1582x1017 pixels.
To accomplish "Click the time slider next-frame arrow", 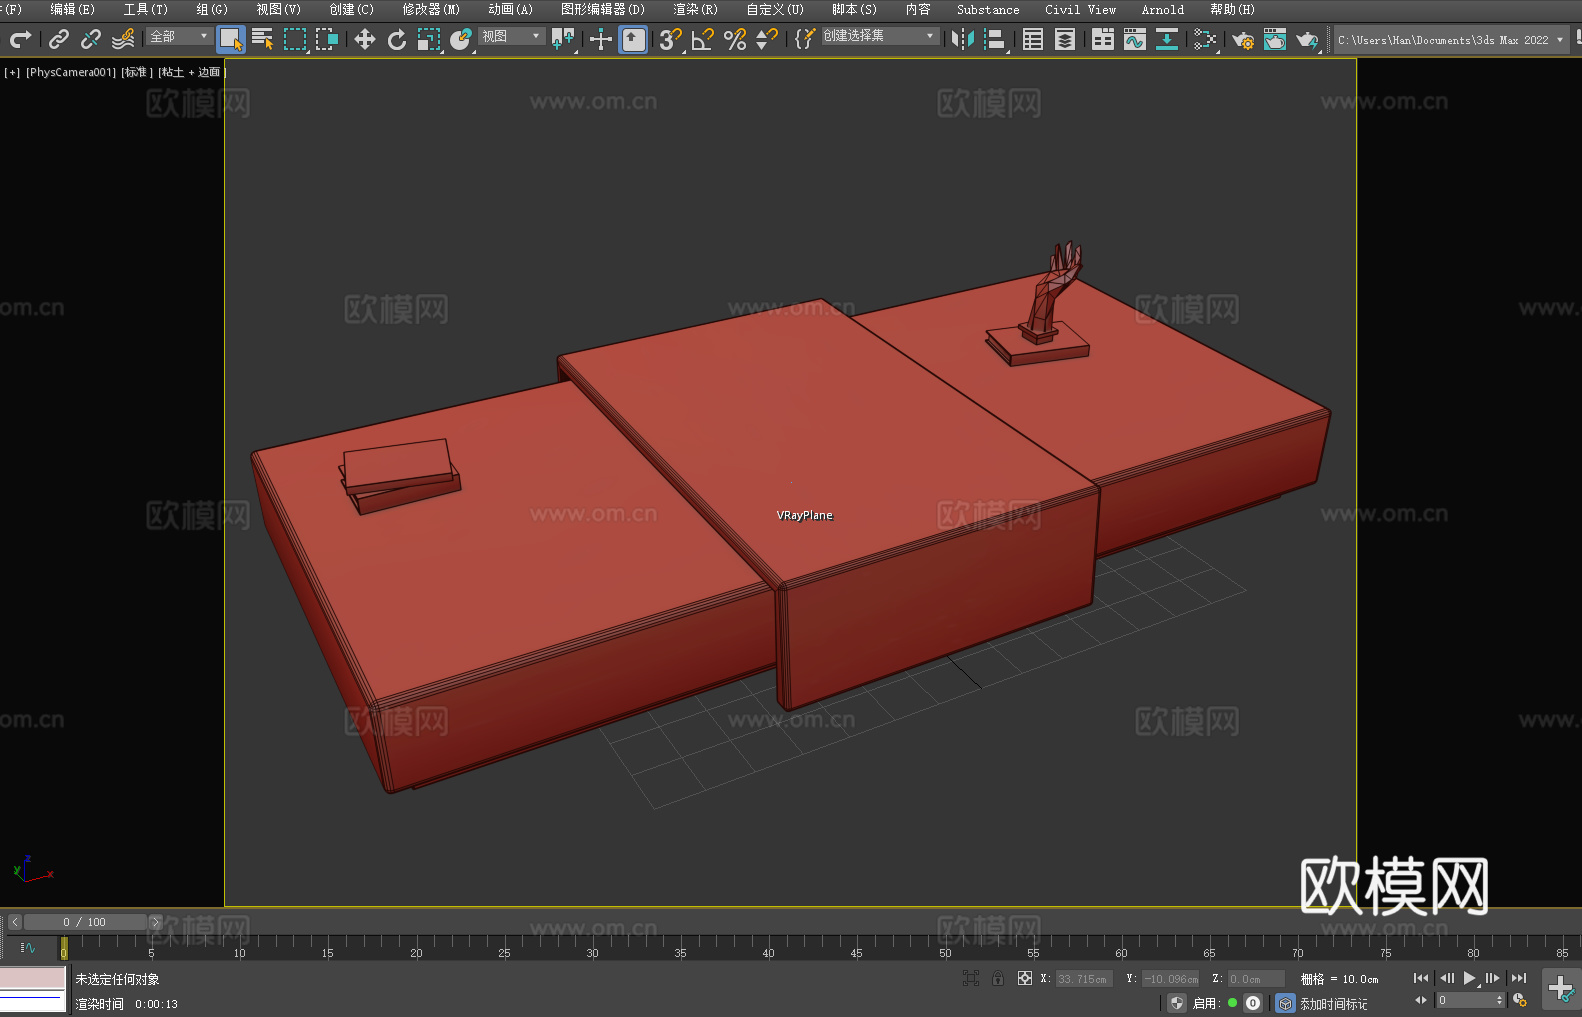I will pos(155,922).
